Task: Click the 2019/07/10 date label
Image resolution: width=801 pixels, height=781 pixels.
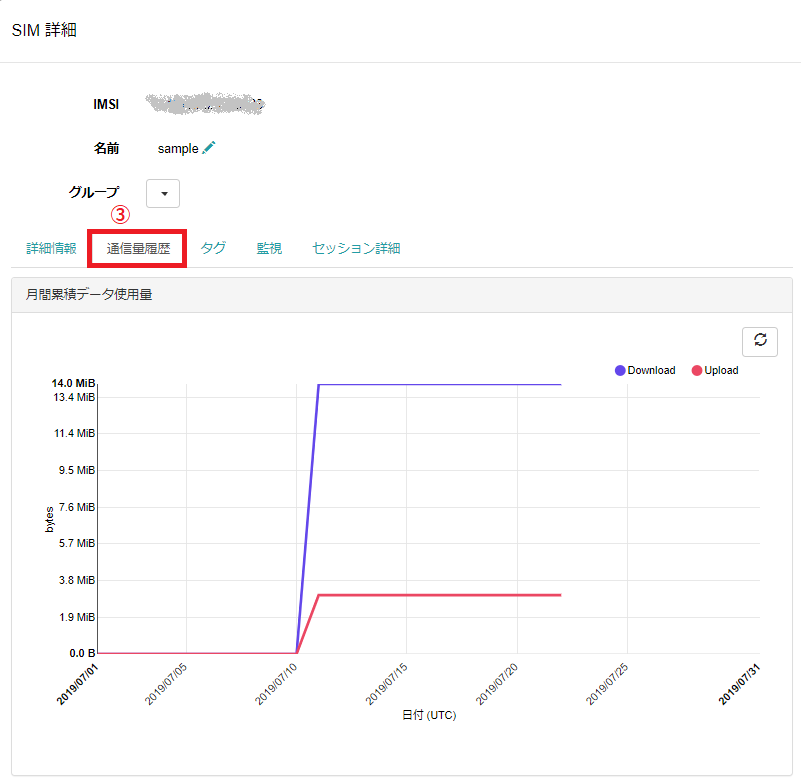Action: point(276,684)
